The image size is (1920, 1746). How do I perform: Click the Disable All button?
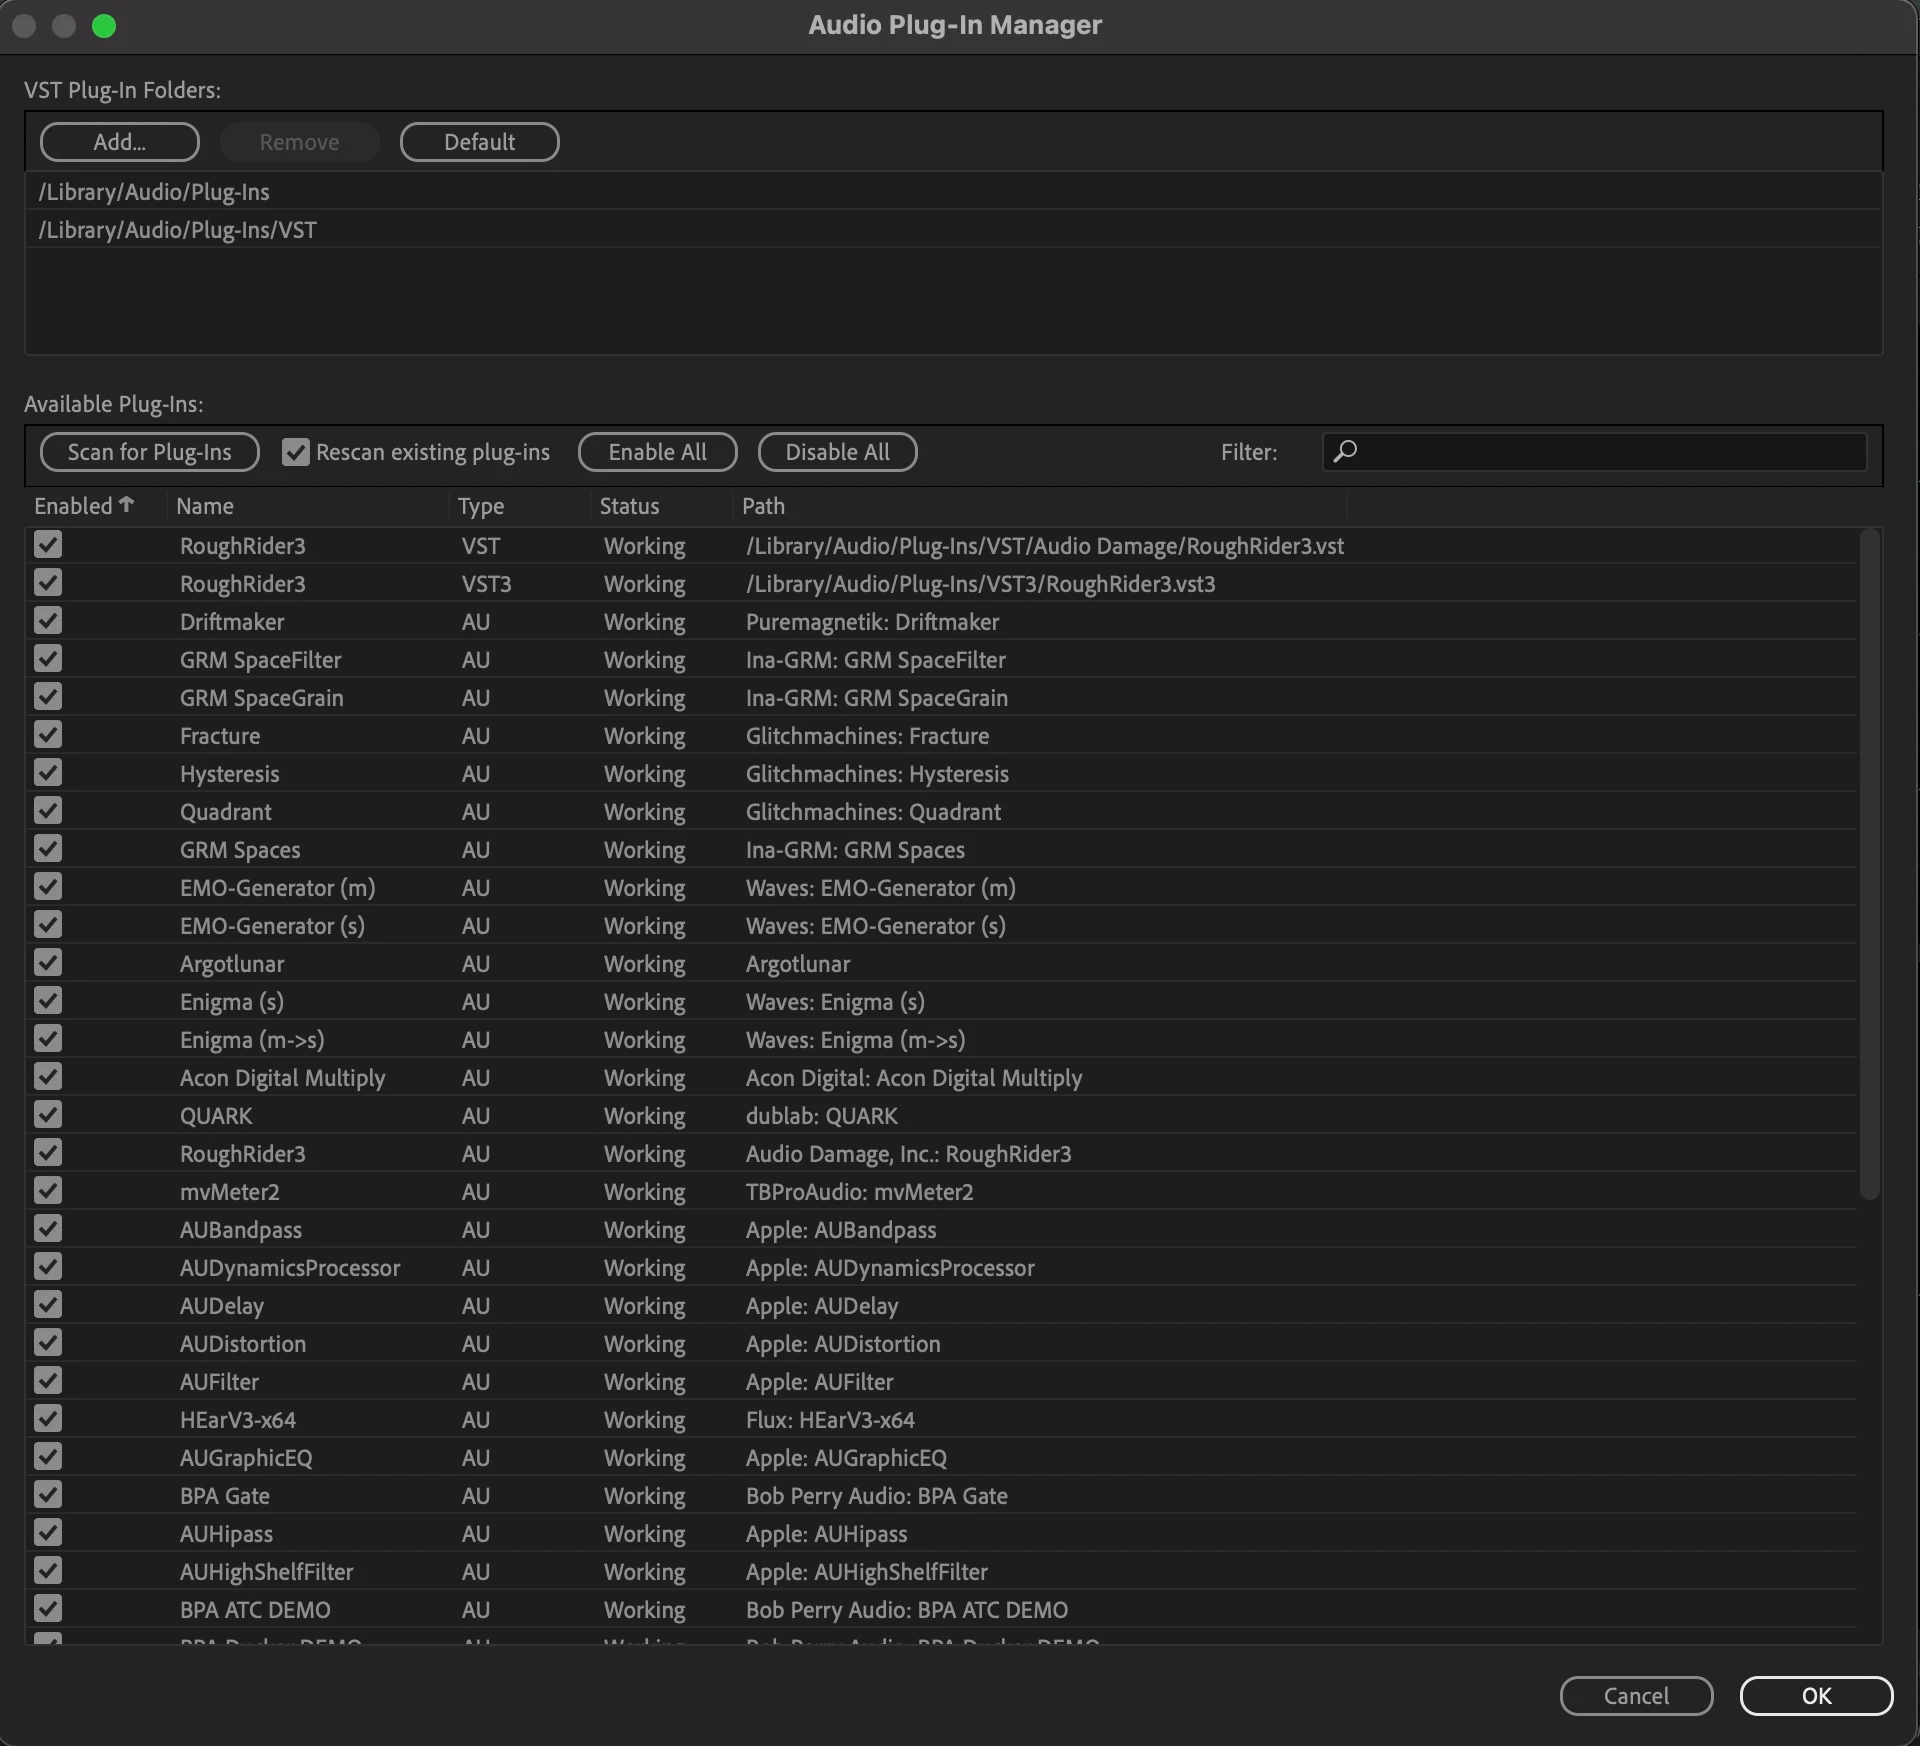pos(837,452)
